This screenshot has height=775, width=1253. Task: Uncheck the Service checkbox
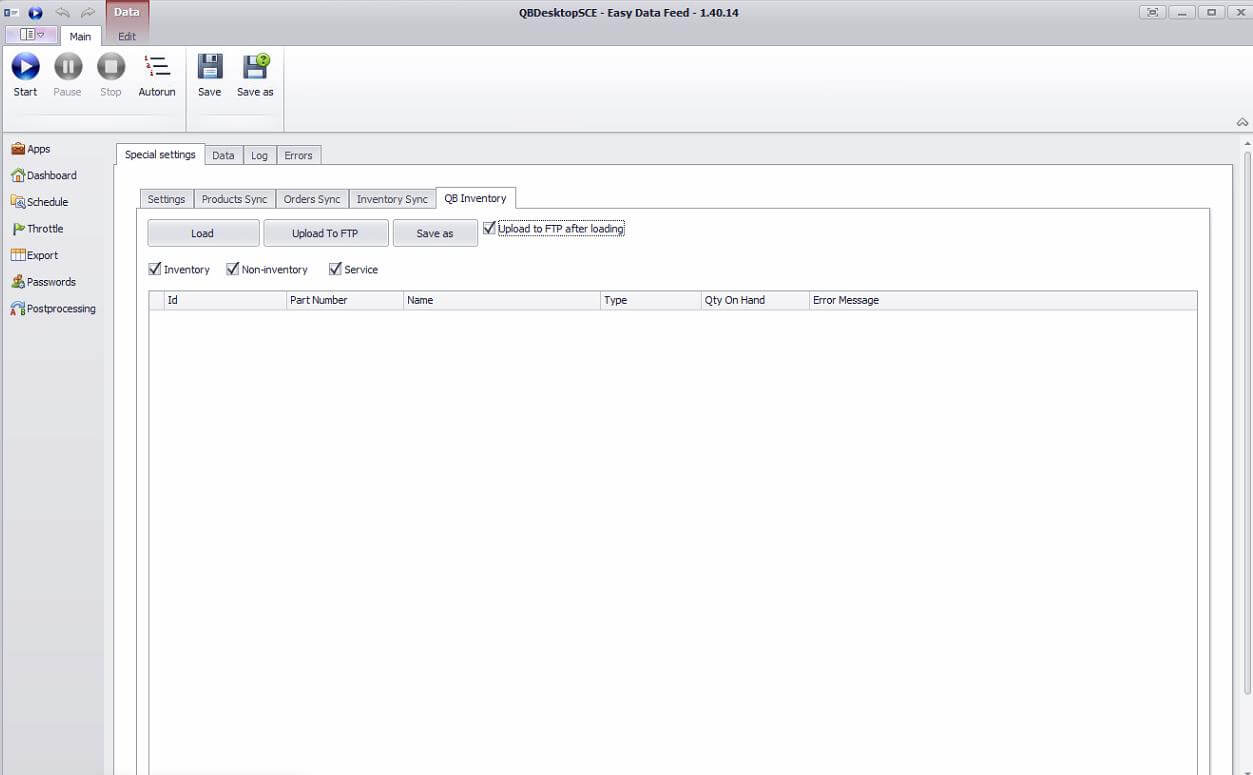[x=335, y=269]
